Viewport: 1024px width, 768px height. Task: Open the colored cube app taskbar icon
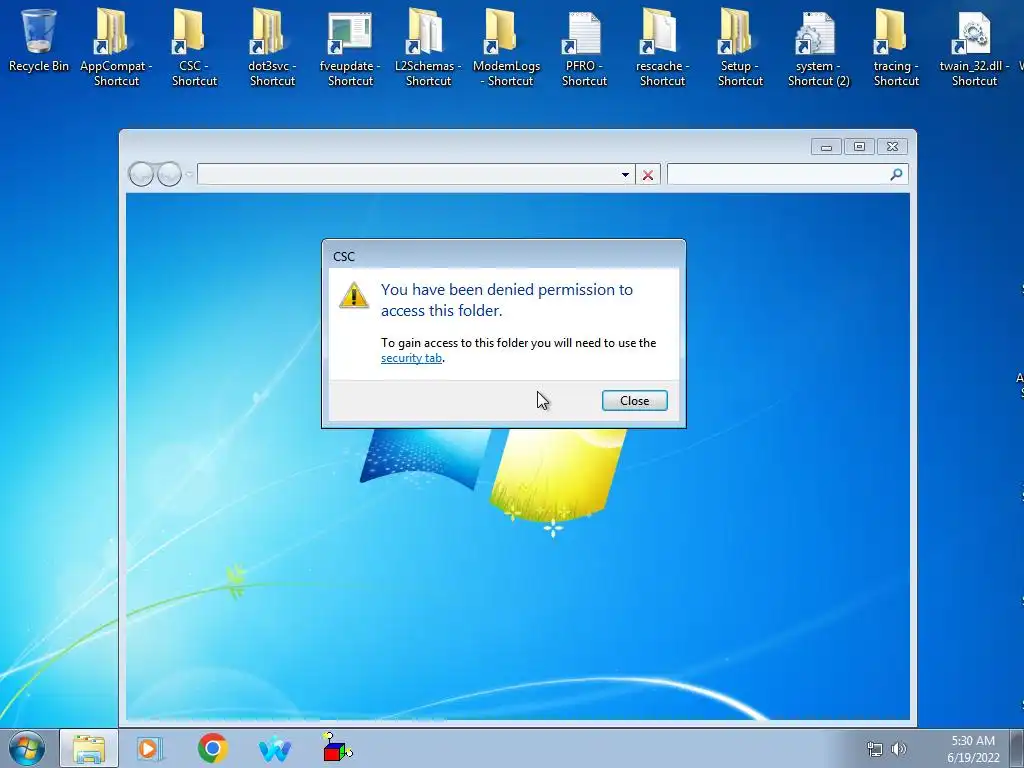click(337, 747)
